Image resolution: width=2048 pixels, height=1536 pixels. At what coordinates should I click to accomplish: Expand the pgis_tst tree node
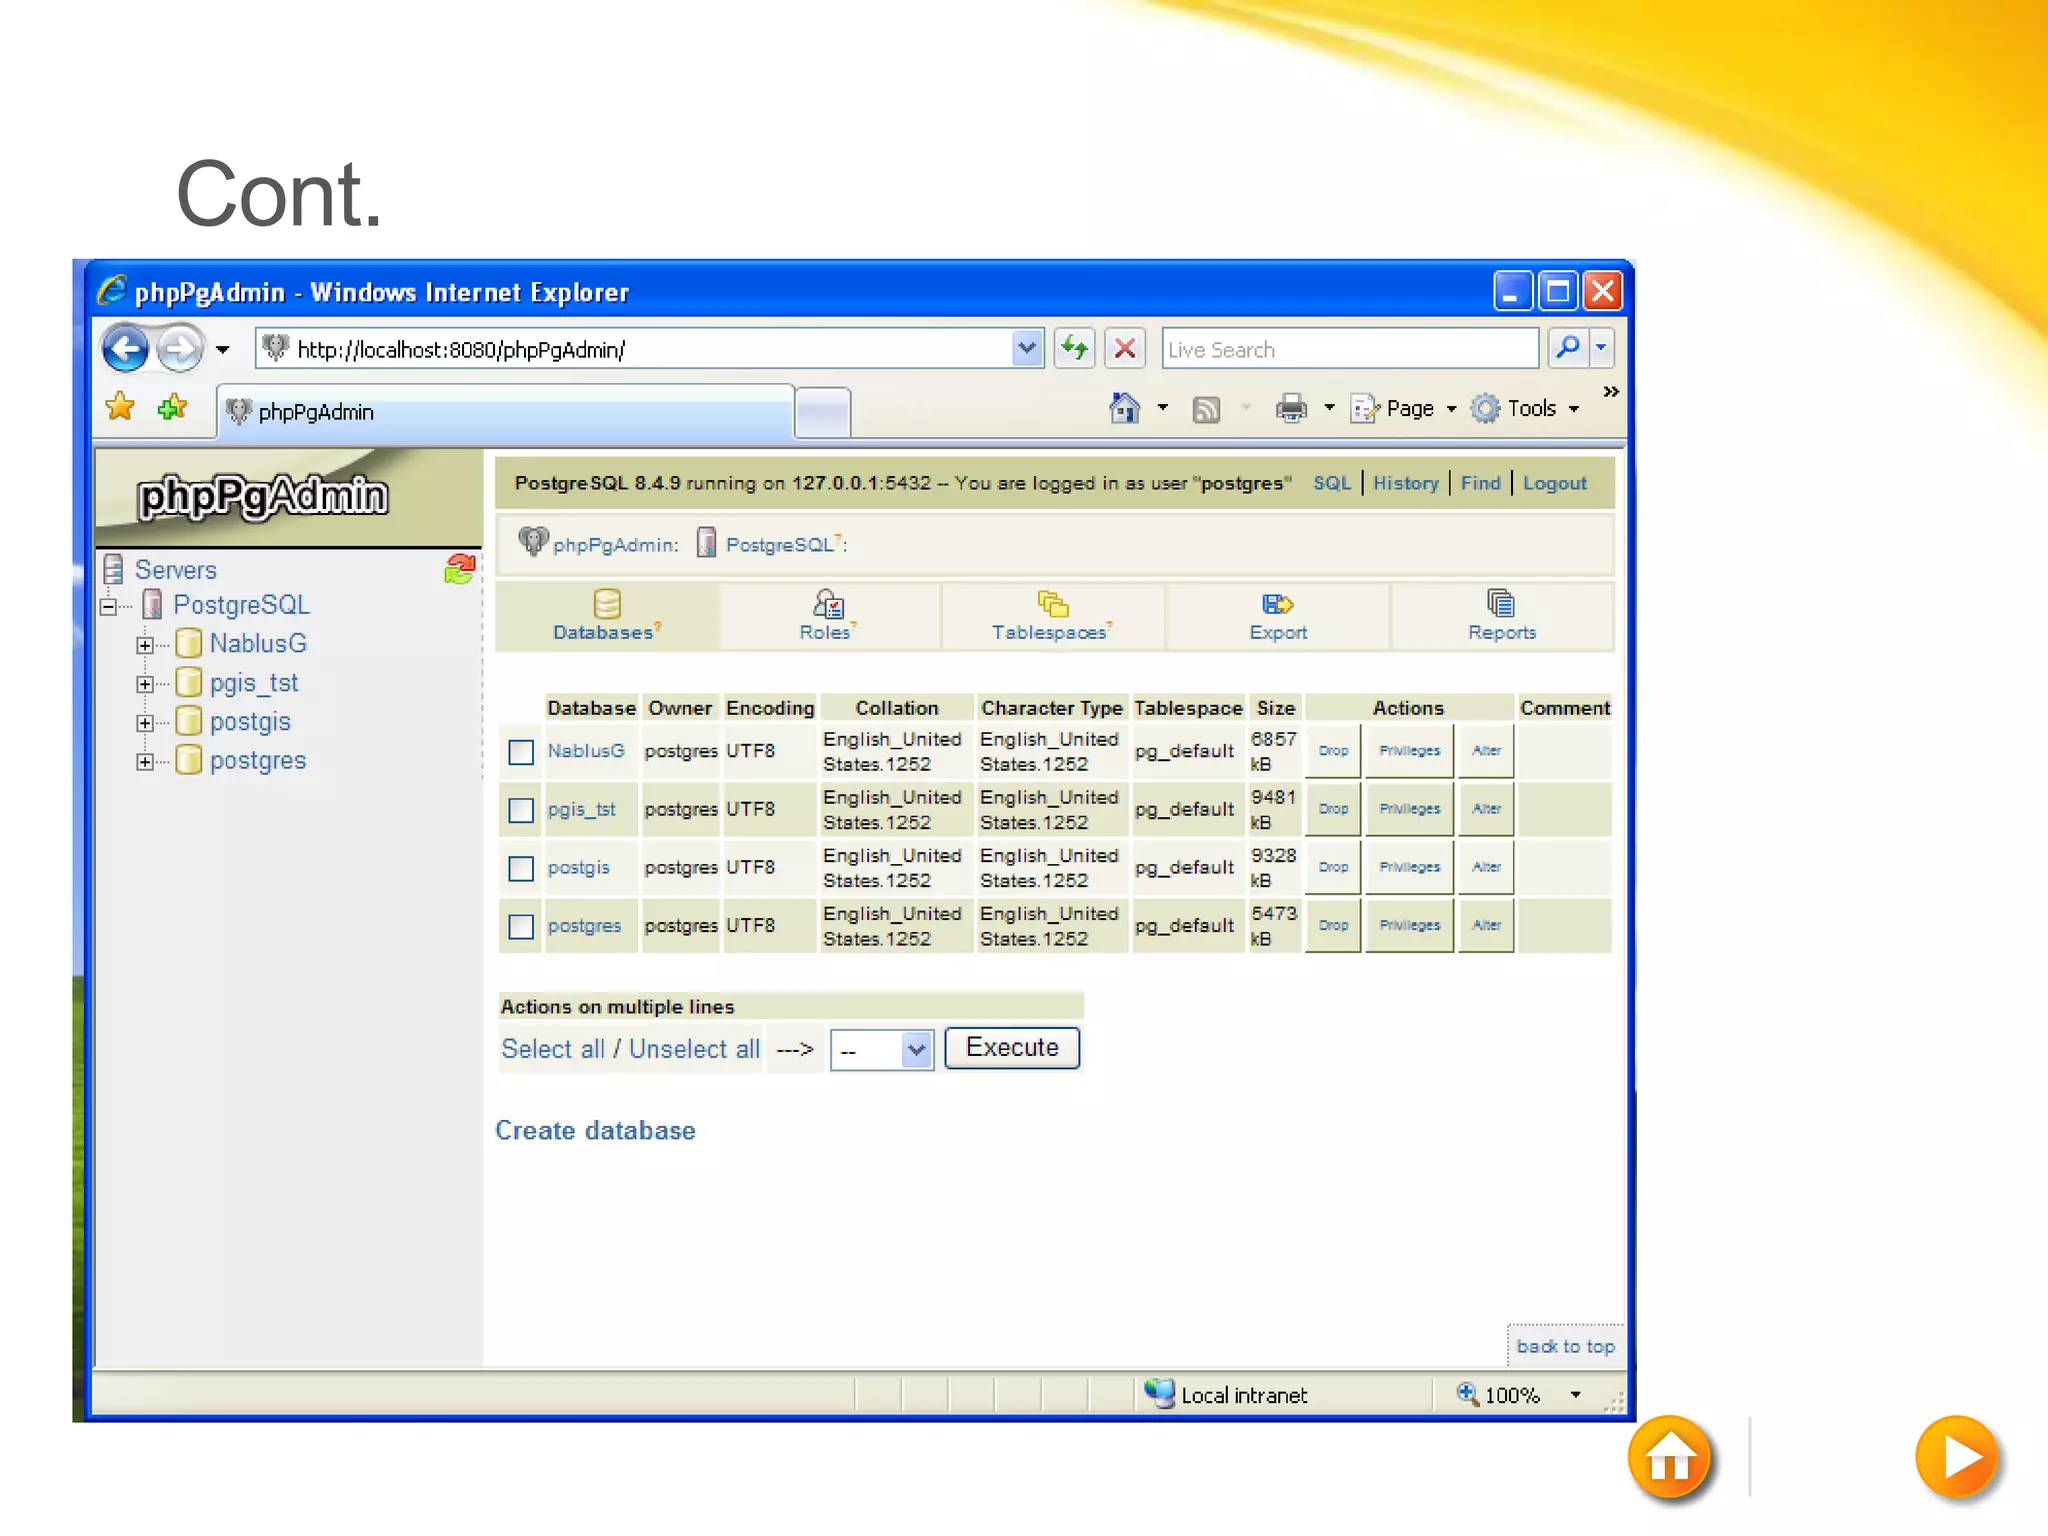(x=145, y=684)
